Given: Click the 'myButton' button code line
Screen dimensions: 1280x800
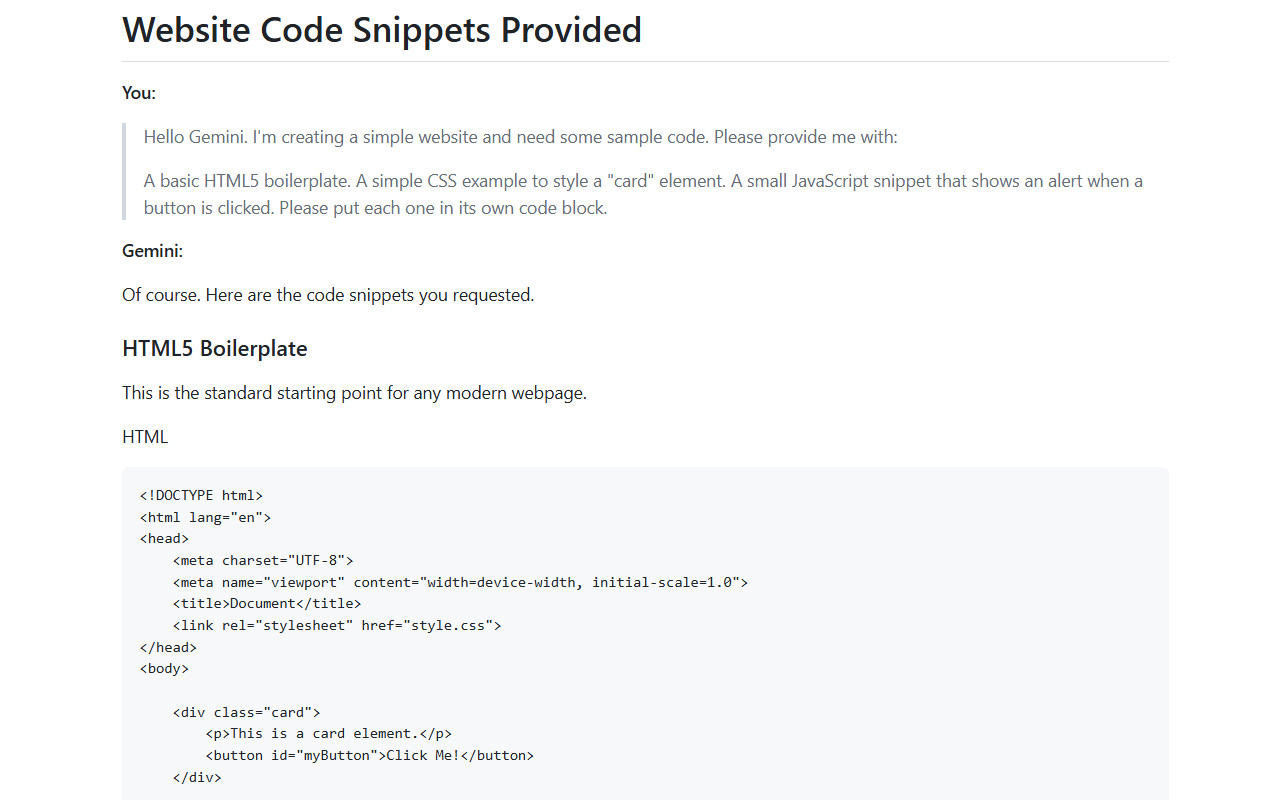Looking at the screenshot, I should tap(370, 755).
